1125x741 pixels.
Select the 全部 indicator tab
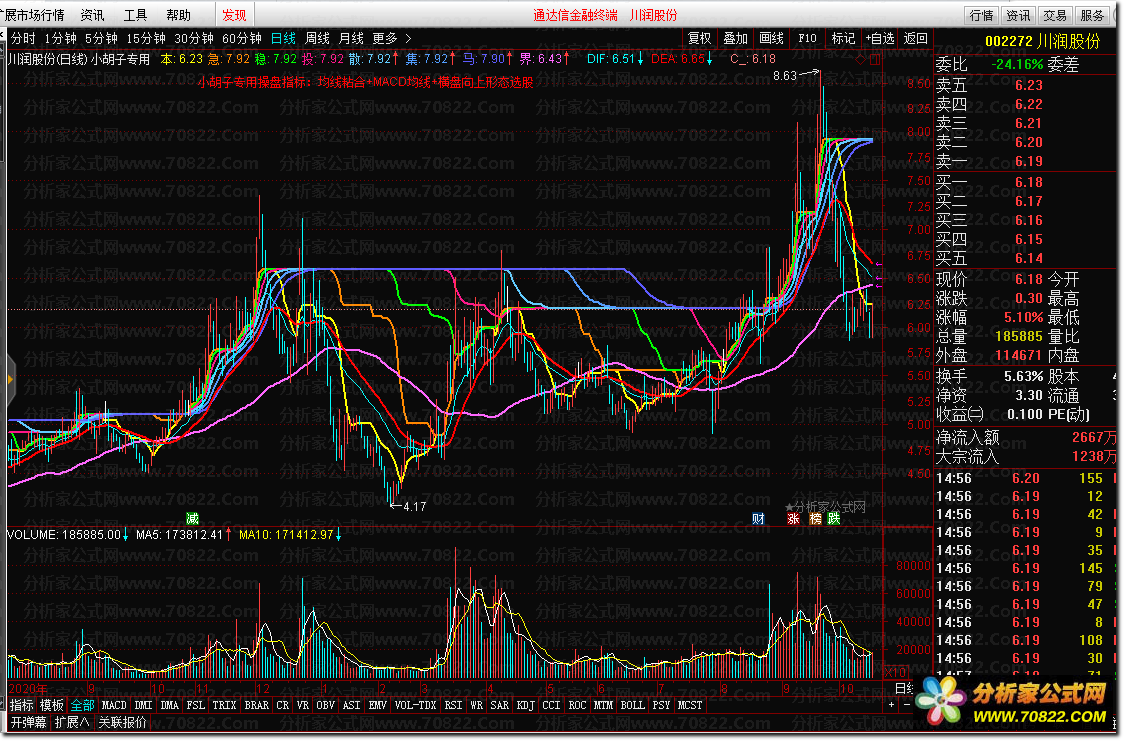[x=83, y=706]
